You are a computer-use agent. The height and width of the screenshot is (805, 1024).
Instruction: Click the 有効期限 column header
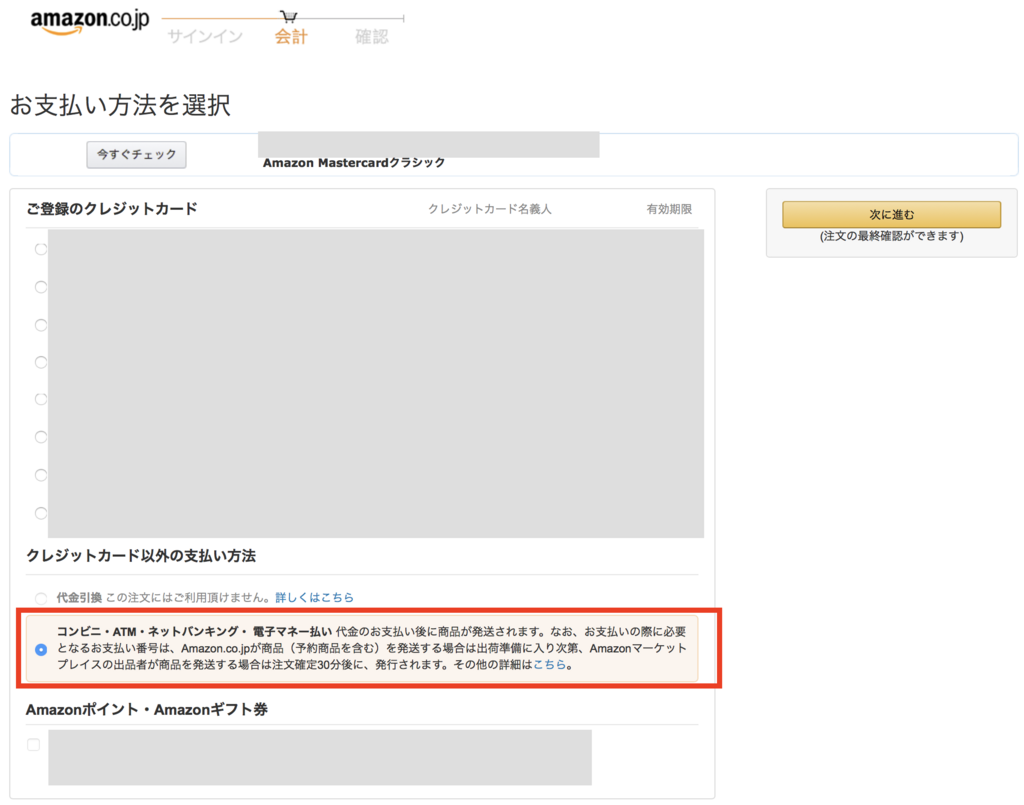click(x=669, y=209)
